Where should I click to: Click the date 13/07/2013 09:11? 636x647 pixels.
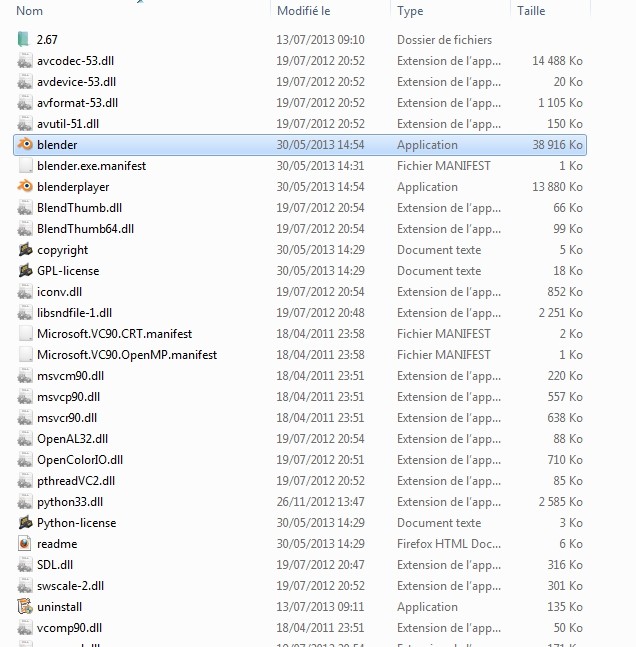click(x=320, y=607)
